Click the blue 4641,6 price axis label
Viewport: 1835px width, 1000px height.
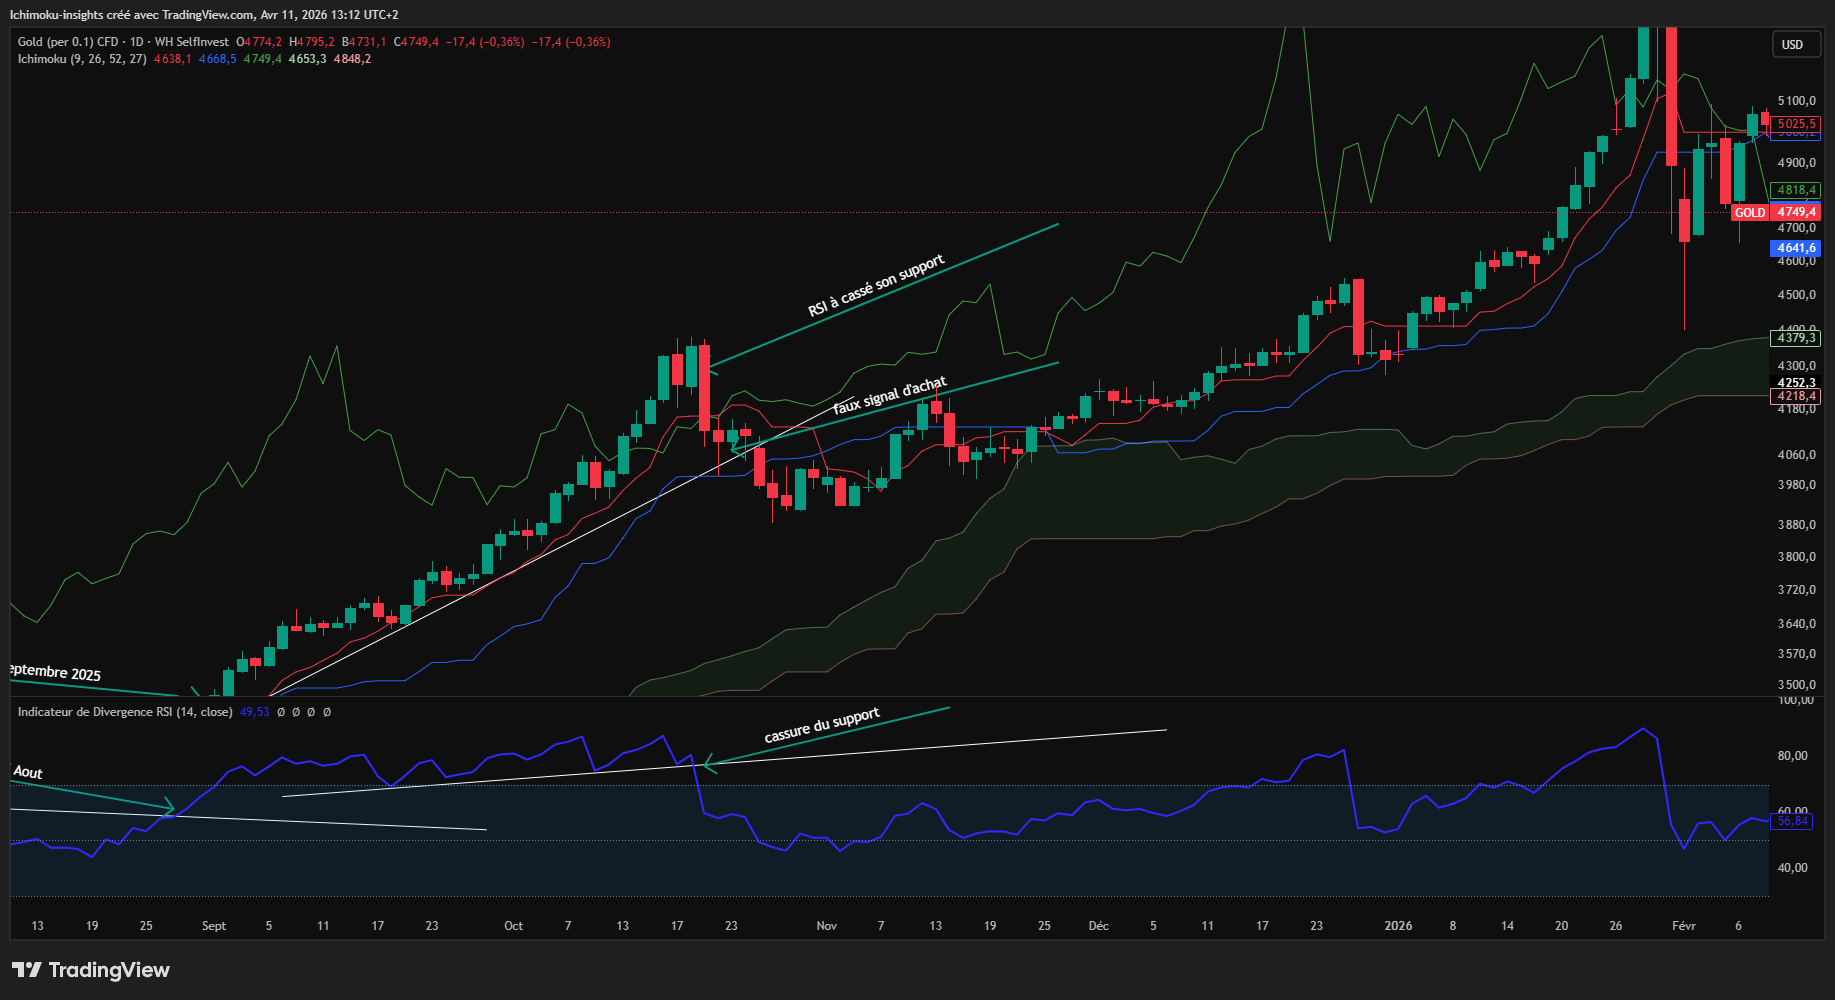1796,248
